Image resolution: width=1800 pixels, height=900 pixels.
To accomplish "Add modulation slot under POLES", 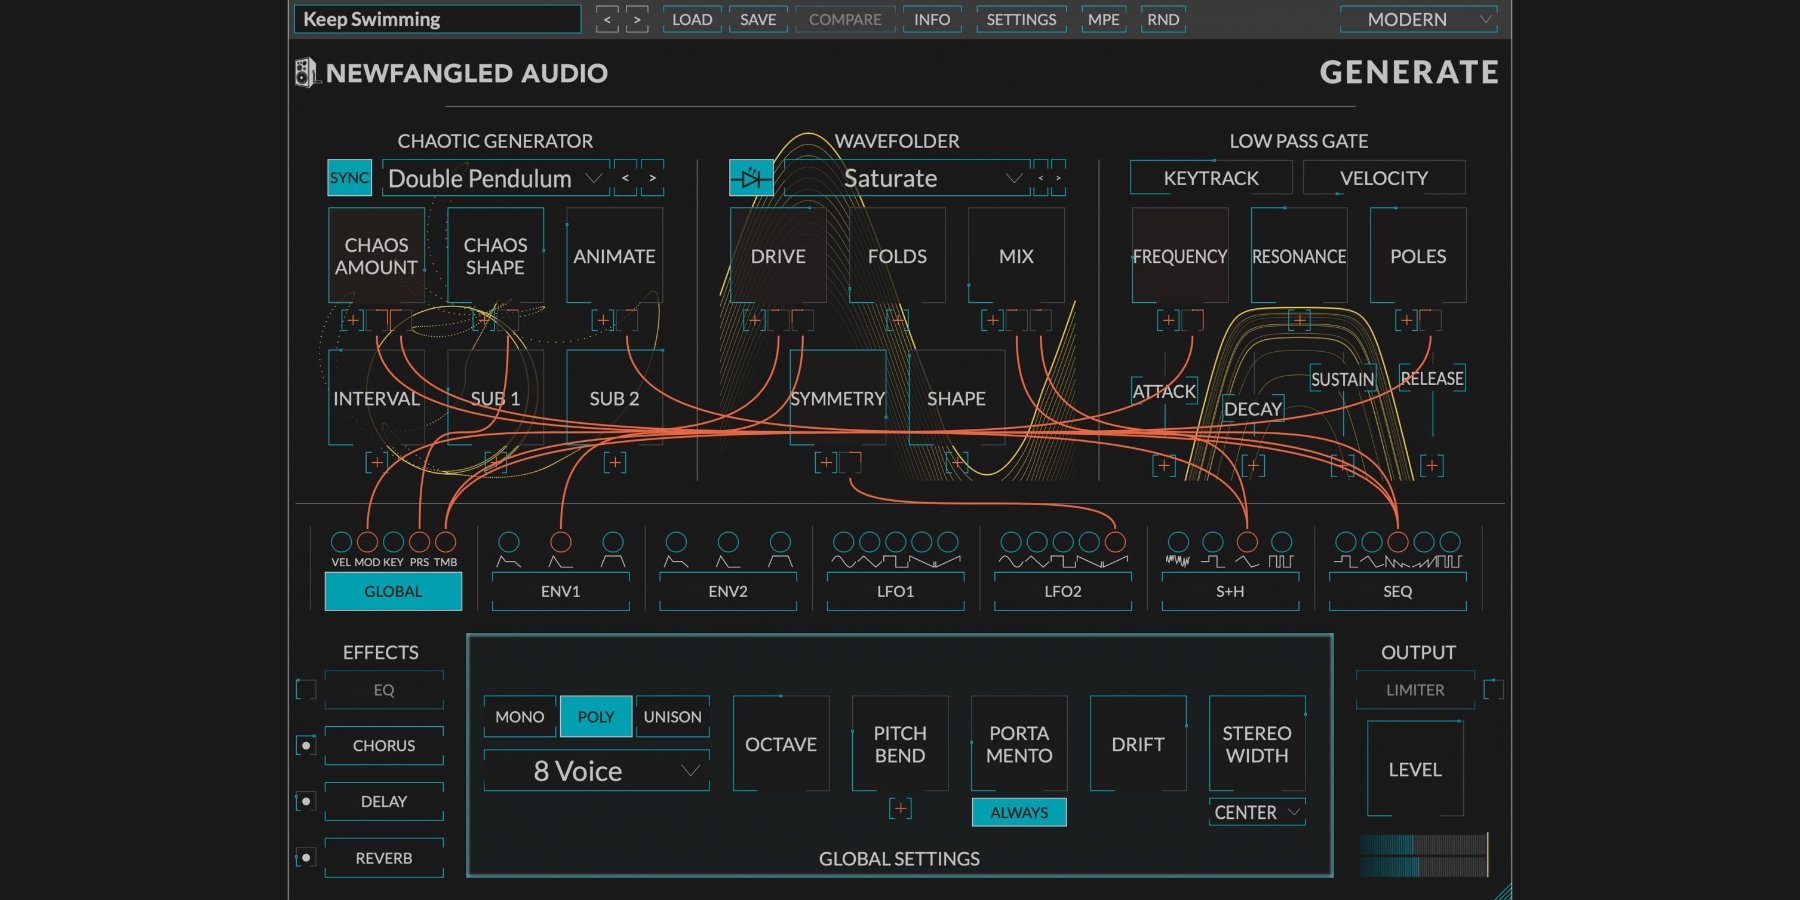I will pyautogui.click(x=1406, y=320).
